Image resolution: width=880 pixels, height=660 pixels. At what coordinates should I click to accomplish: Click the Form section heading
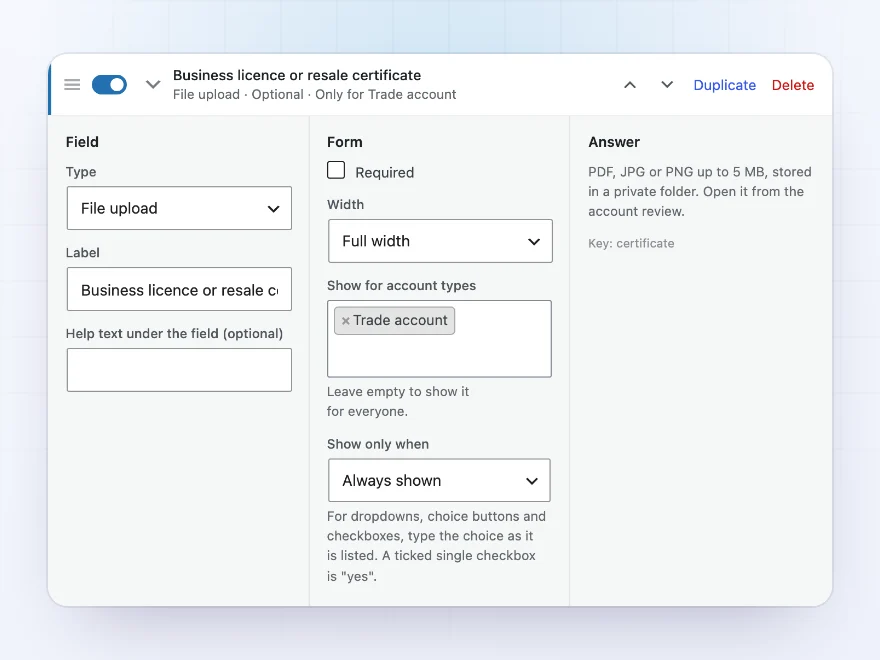pyautogui.click(x=345, y=142)
